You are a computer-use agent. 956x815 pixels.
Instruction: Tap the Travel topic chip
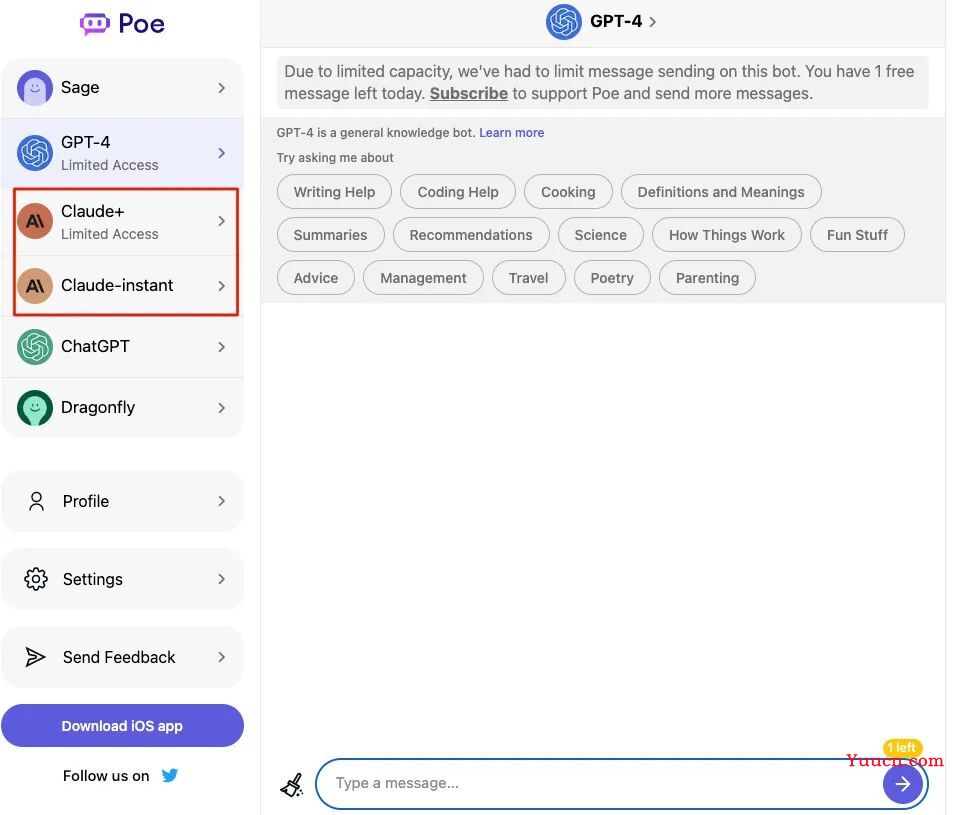coord(529,278)
